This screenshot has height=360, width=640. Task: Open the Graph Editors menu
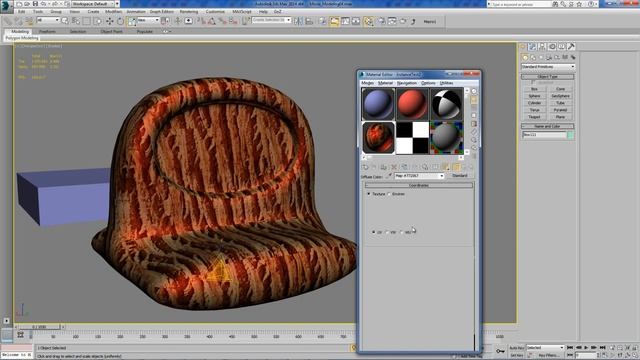pos(162,12)
